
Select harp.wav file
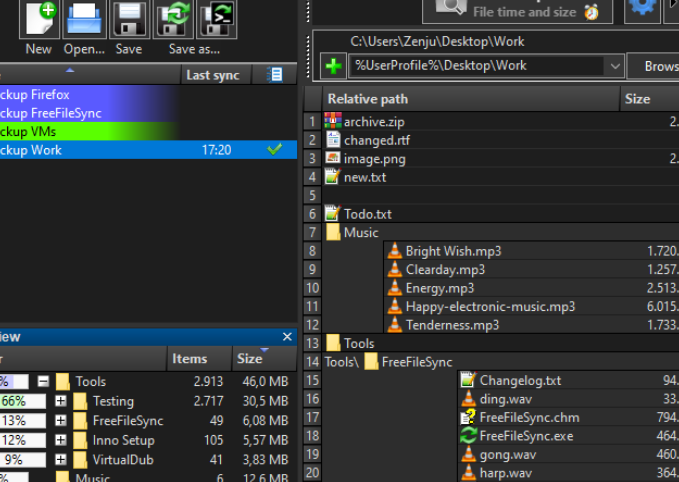(569, 473)
